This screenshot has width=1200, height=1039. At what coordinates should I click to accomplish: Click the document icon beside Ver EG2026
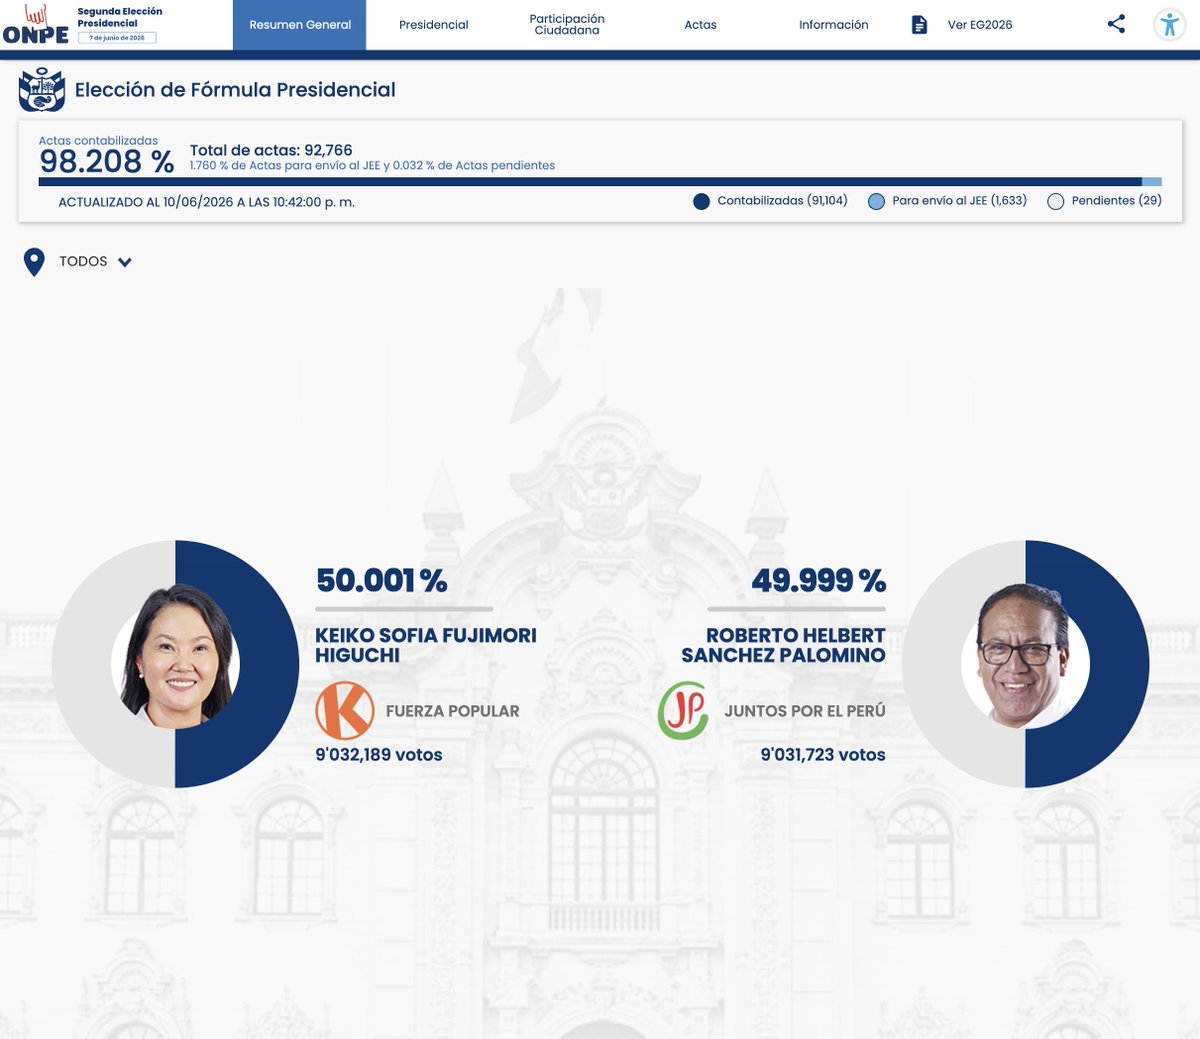[x=919, y=25]
